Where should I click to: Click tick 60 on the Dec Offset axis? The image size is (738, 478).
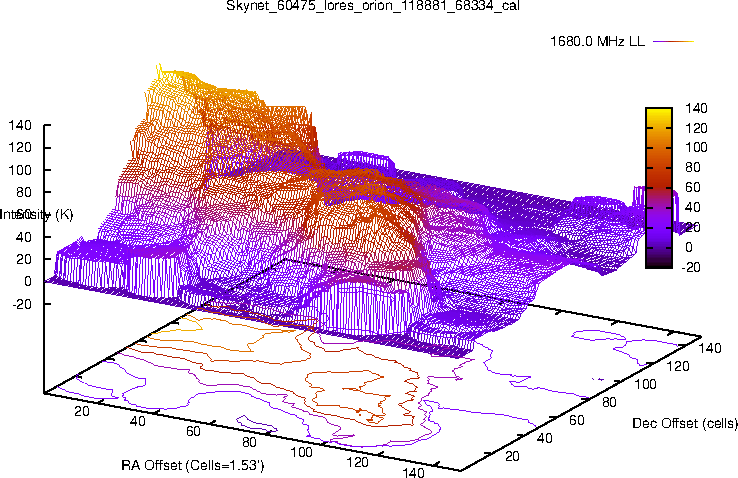point(577,420)
